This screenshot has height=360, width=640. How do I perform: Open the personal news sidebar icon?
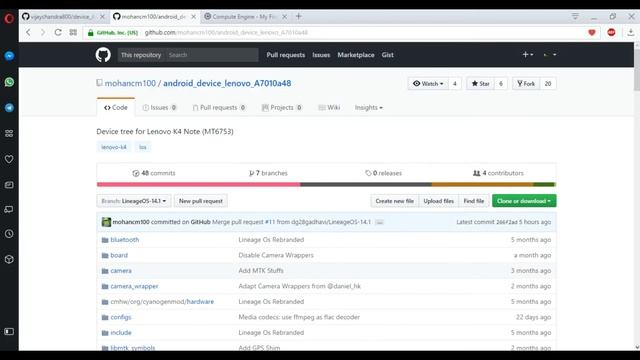point(9,185)
